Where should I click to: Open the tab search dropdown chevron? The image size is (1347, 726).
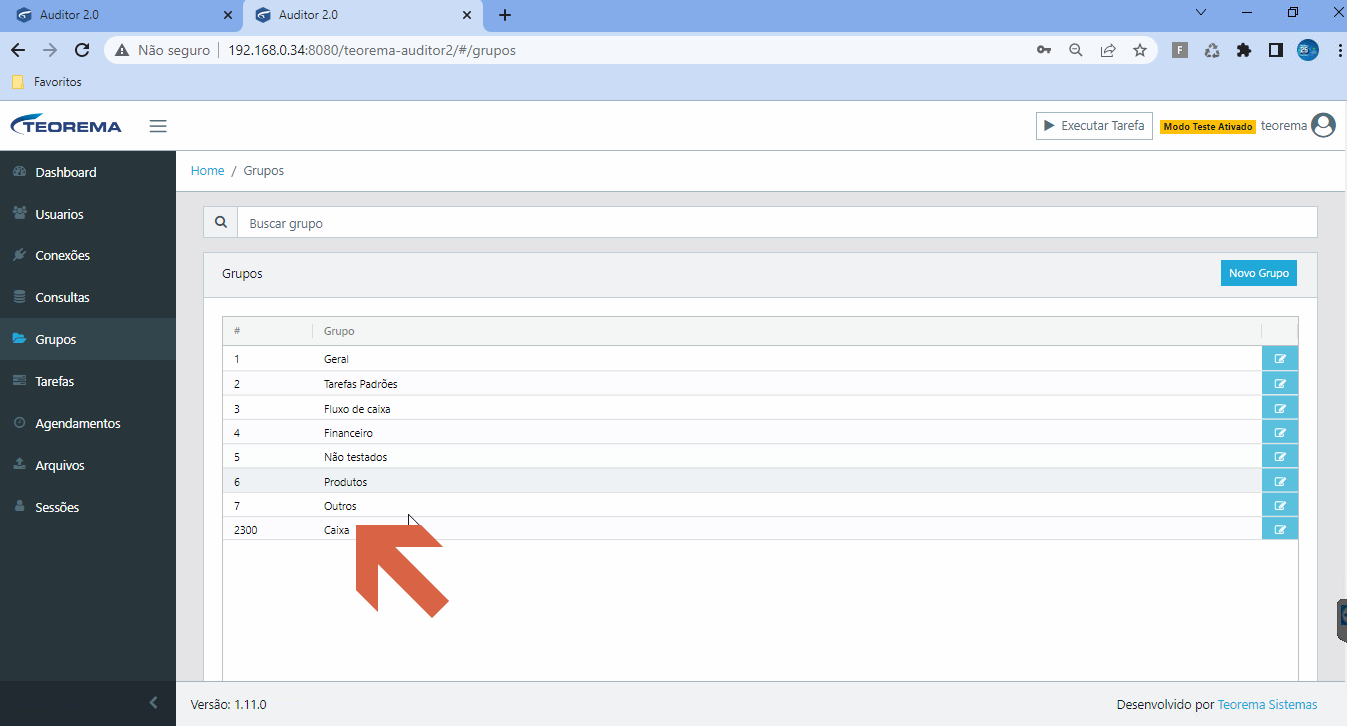(x=1201, y=13)
